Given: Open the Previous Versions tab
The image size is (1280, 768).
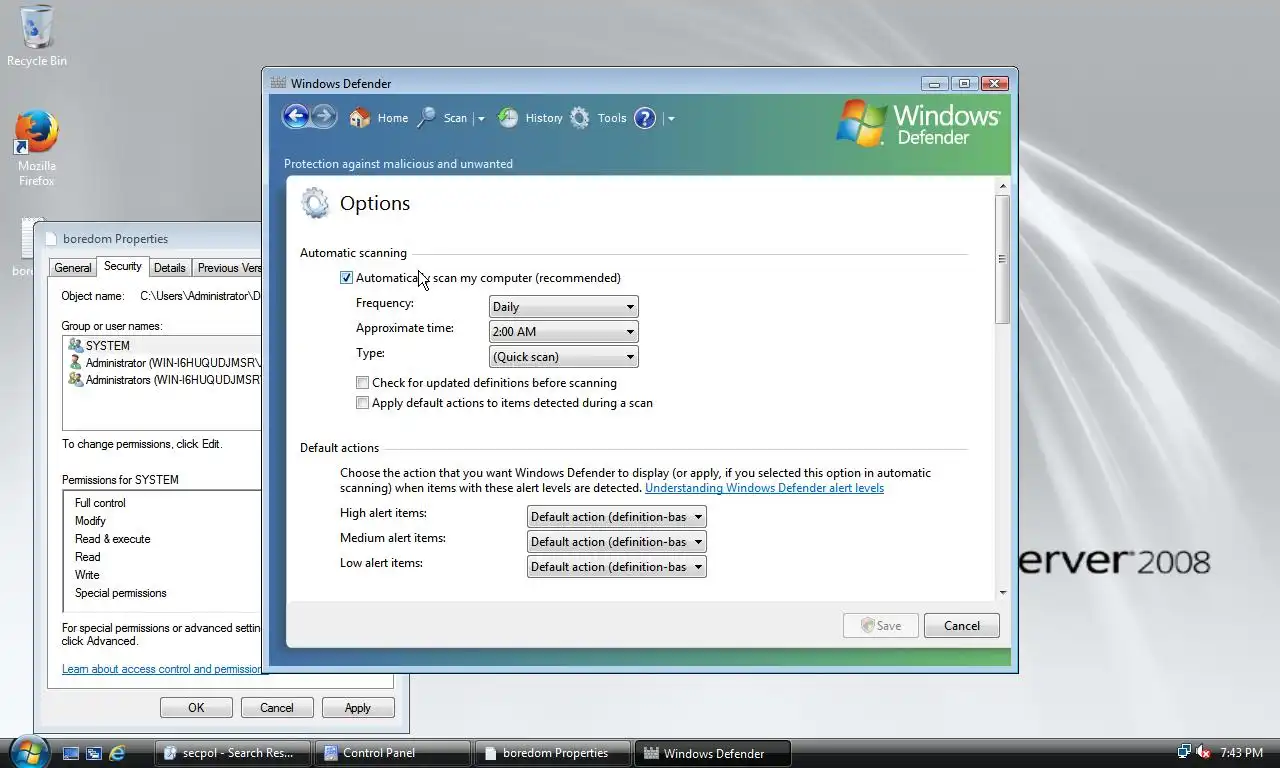Looking at the screenshot, I should click(x=227, y=268).
